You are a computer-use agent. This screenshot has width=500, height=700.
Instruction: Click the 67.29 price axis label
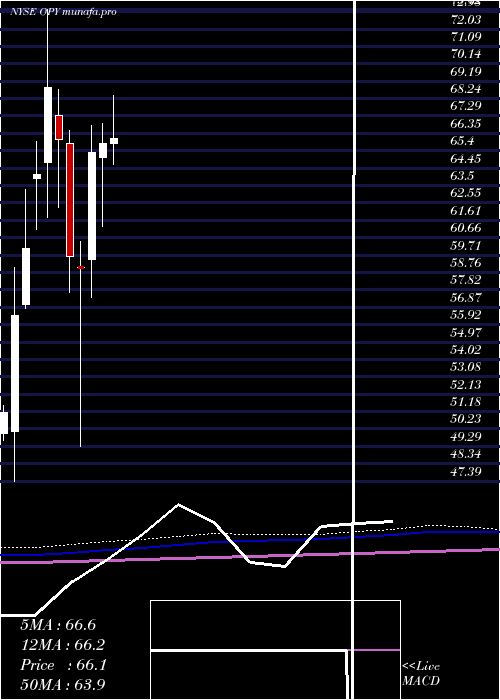point(466,106)
